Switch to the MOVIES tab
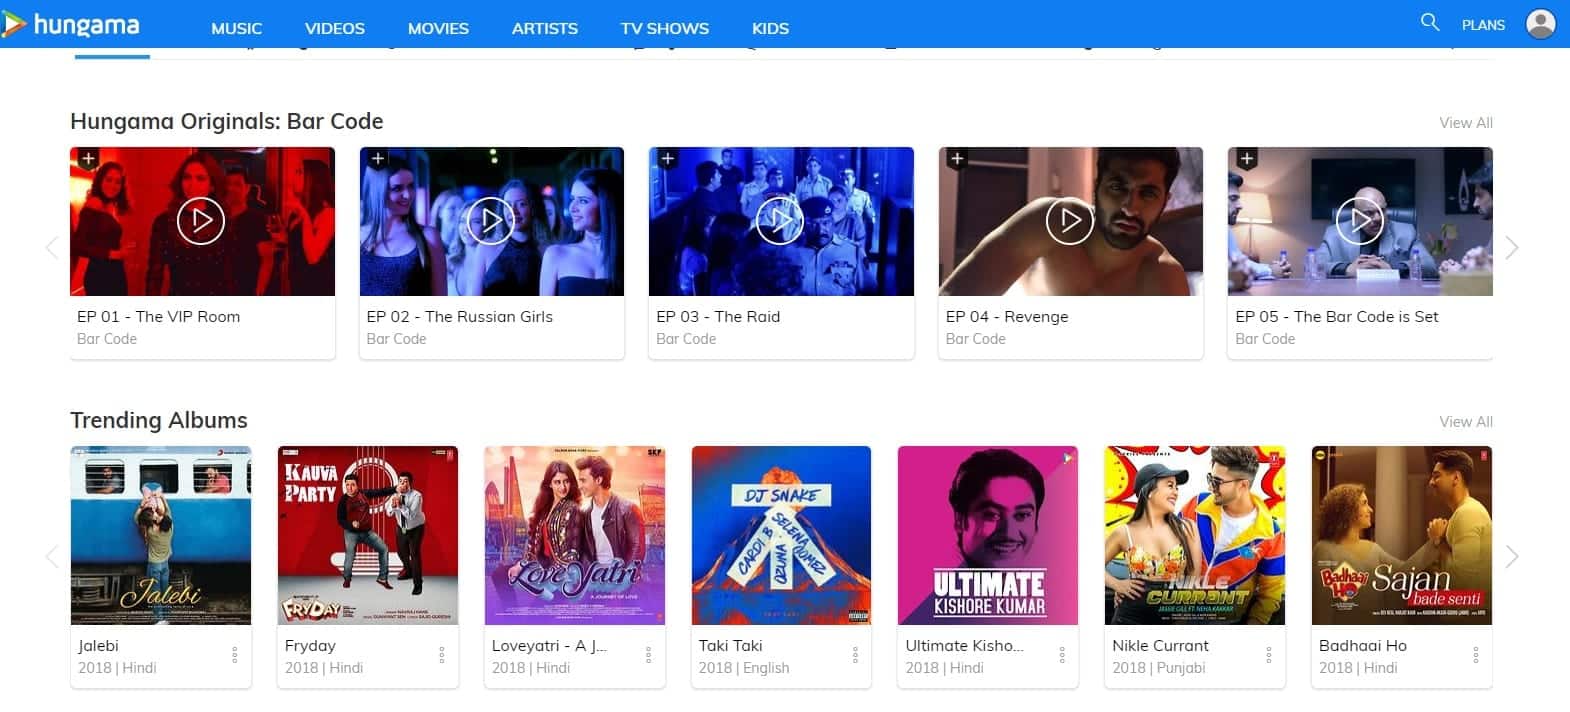This screenshot has width=1570, height=712. pyautogui.click(x=437, y=28)
